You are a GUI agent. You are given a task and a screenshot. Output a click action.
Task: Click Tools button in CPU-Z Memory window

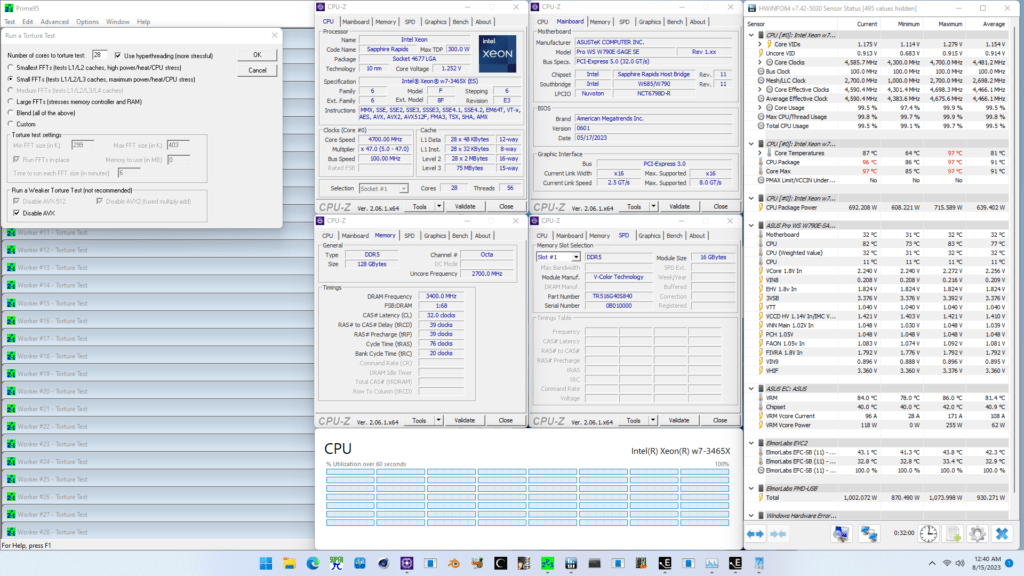419,421
